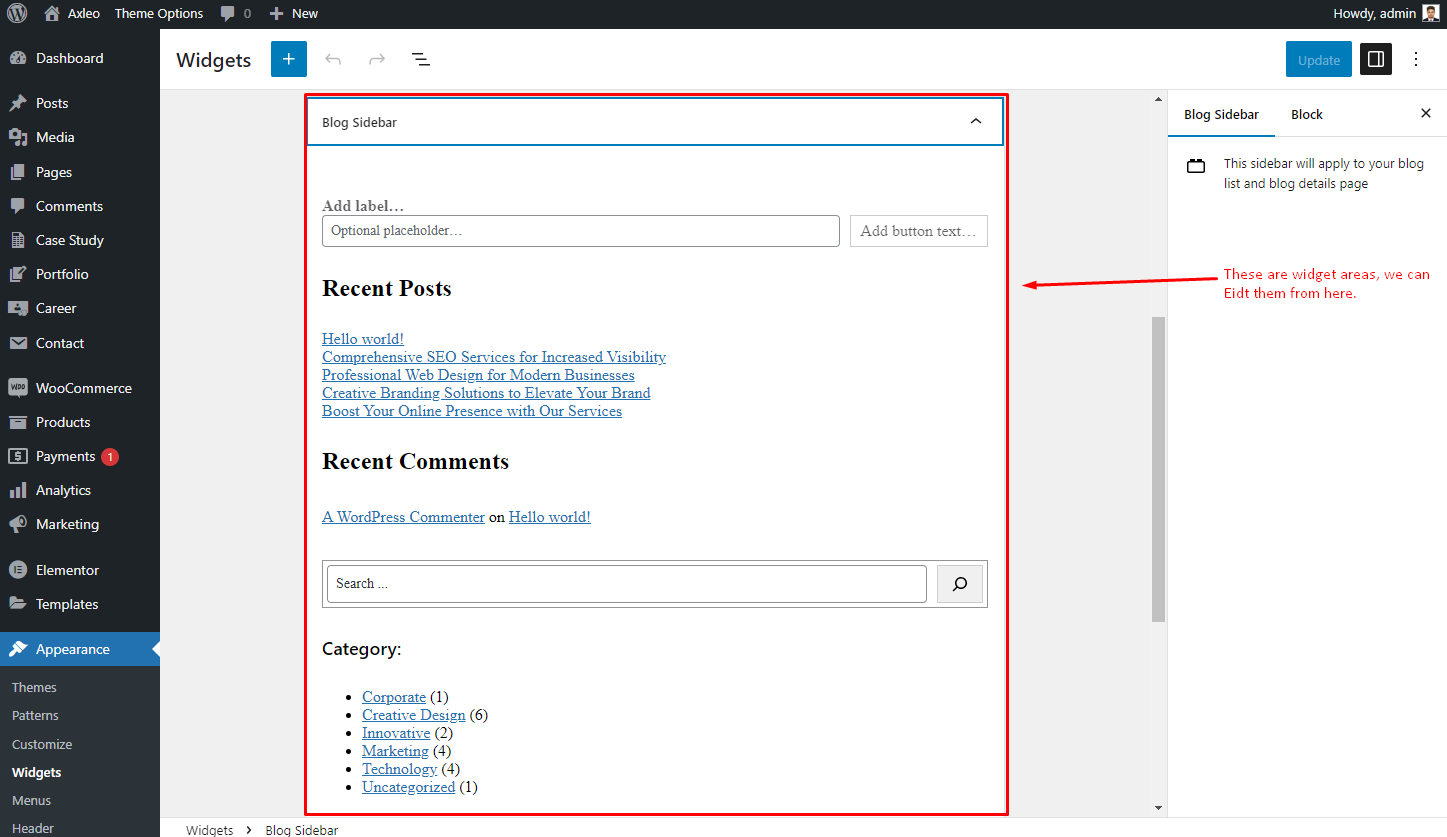Click the Undo arrow in toolbar
1447x837 pixels.
pos(333,59)
